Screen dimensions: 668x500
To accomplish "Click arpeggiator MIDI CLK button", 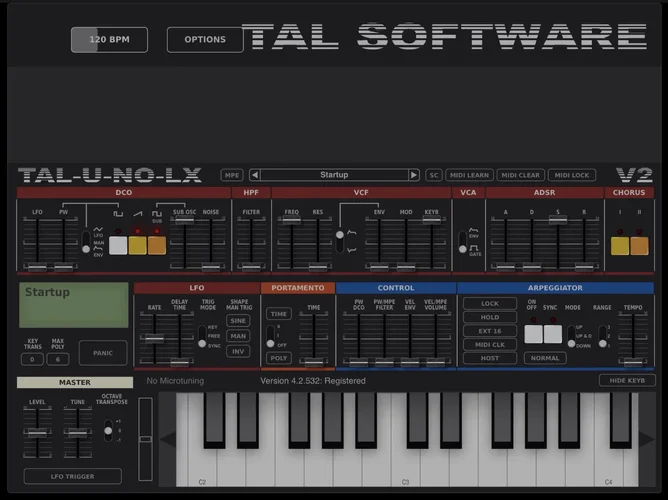I will 490,345.
